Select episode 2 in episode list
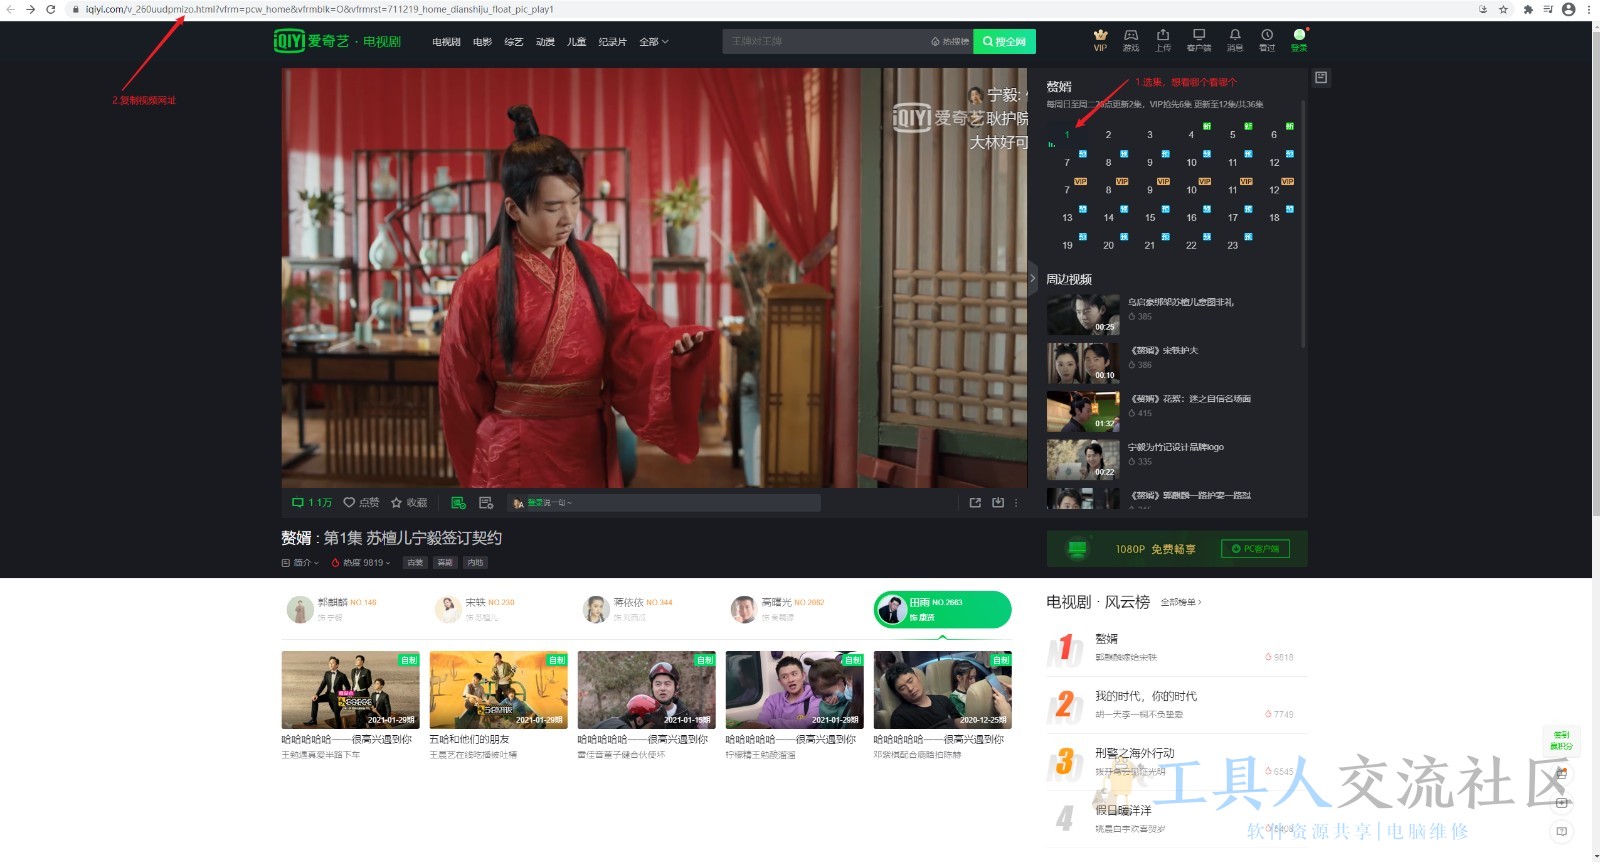 (1108, 134)
